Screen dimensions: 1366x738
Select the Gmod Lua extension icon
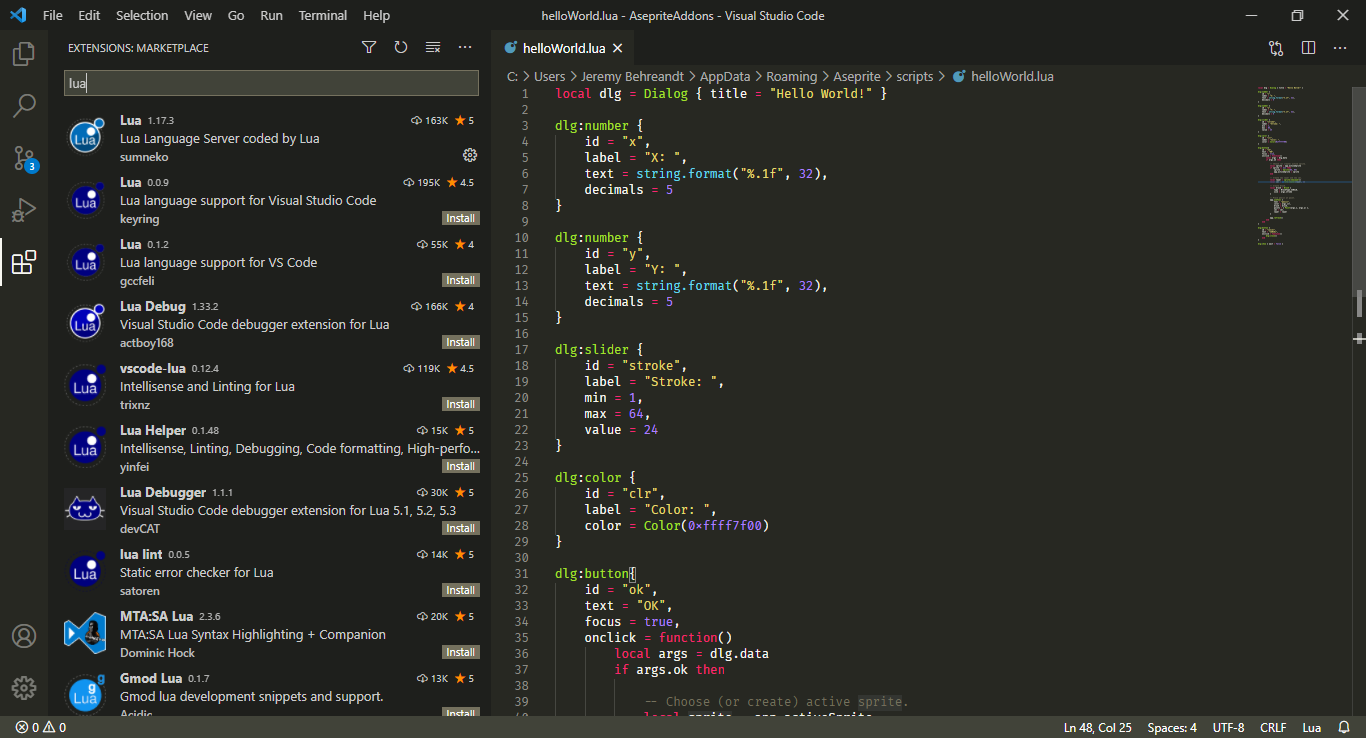[x=85, y=696]
